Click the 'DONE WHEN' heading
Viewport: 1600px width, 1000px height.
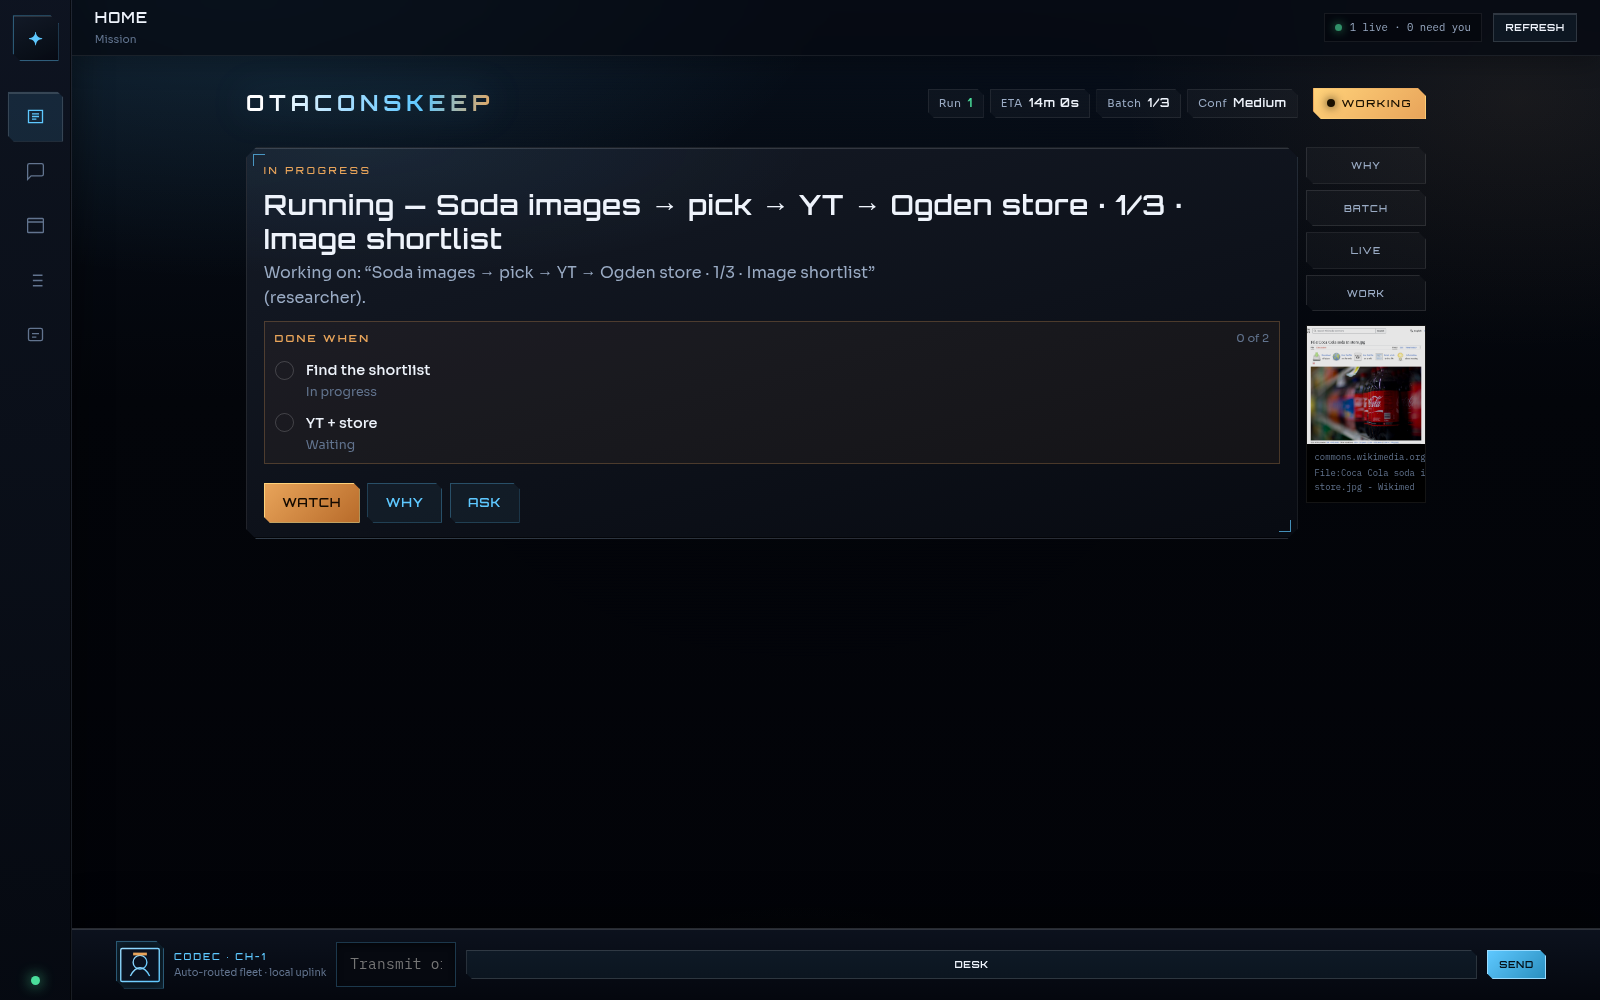[x=322, y=339]
